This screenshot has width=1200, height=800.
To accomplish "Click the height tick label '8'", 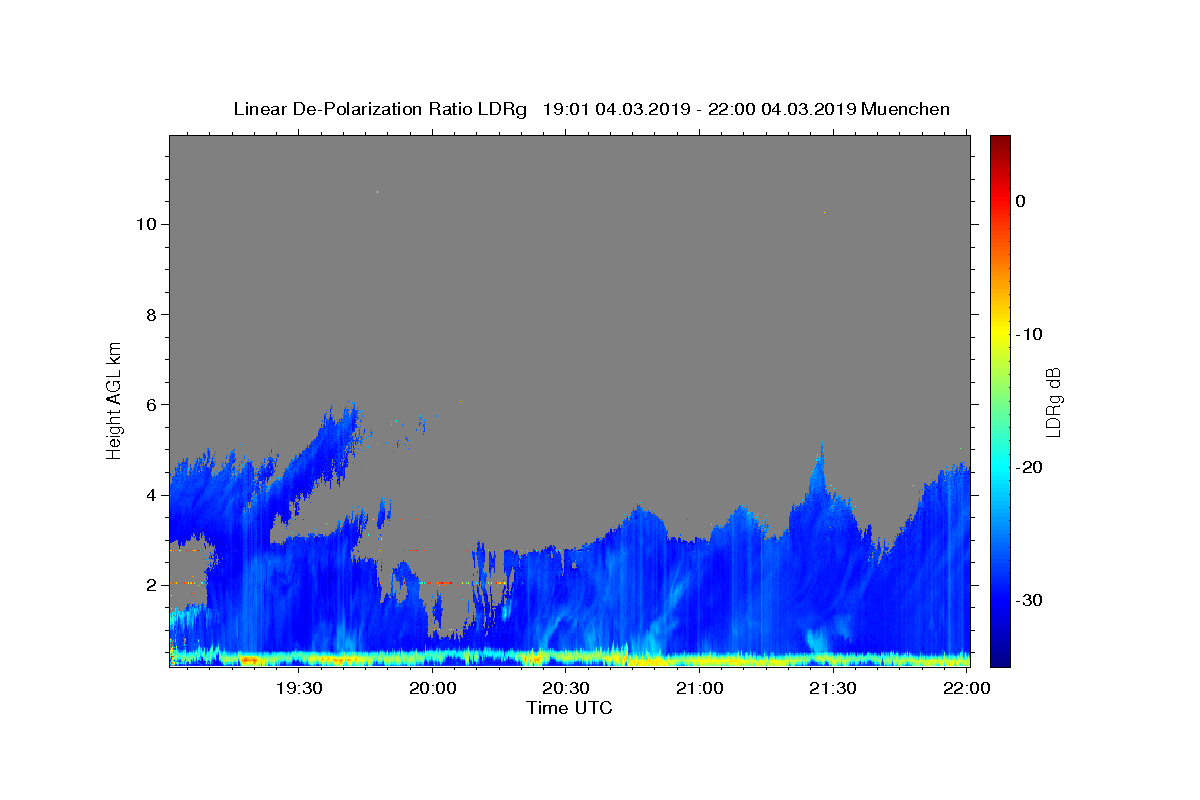I will pyautogui.click(x=150, y=314).
